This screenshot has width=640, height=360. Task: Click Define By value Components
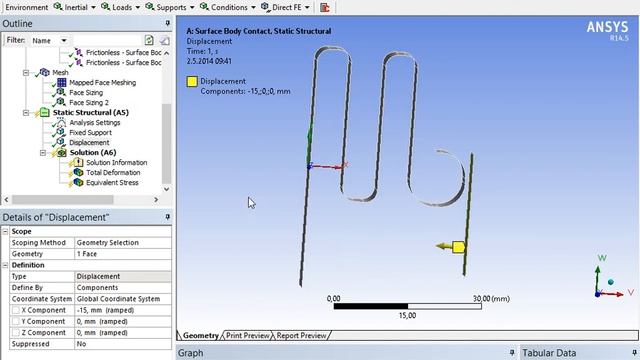tap(123, 288)
